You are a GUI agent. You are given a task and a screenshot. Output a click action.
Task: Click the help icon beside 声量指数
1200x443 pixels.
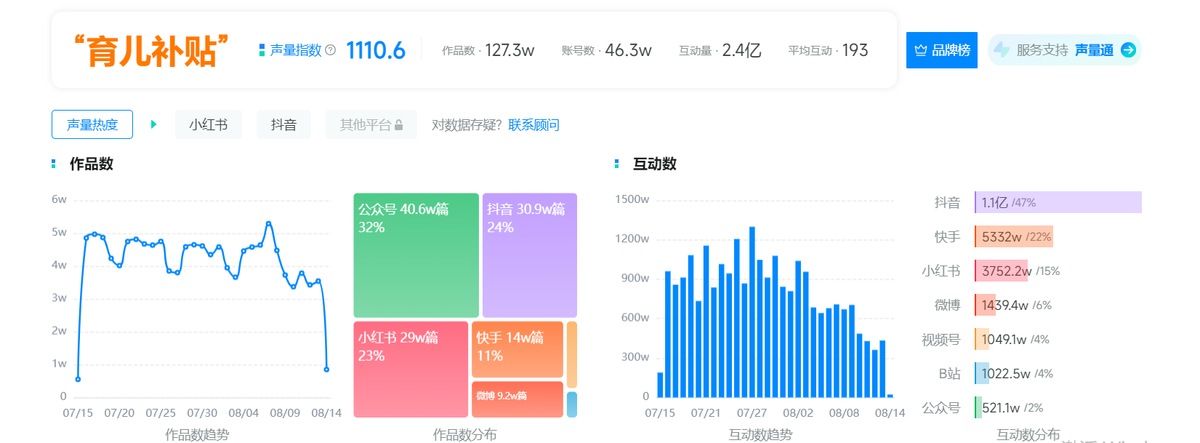[331, 50]
